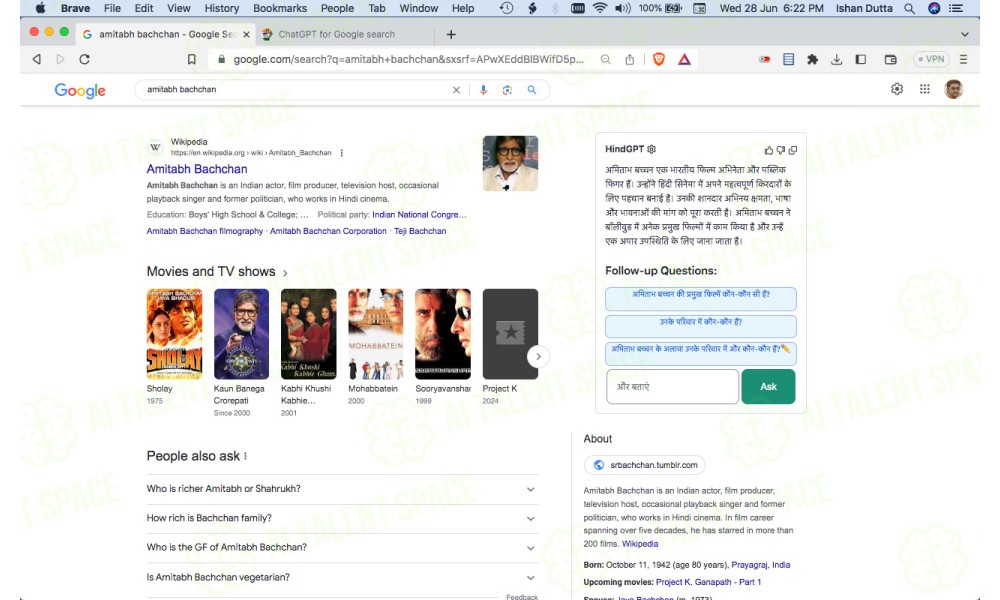Open Indian National Congress party link
The height and width of the screenshot is (600, 1000).
tap(419, 215)
